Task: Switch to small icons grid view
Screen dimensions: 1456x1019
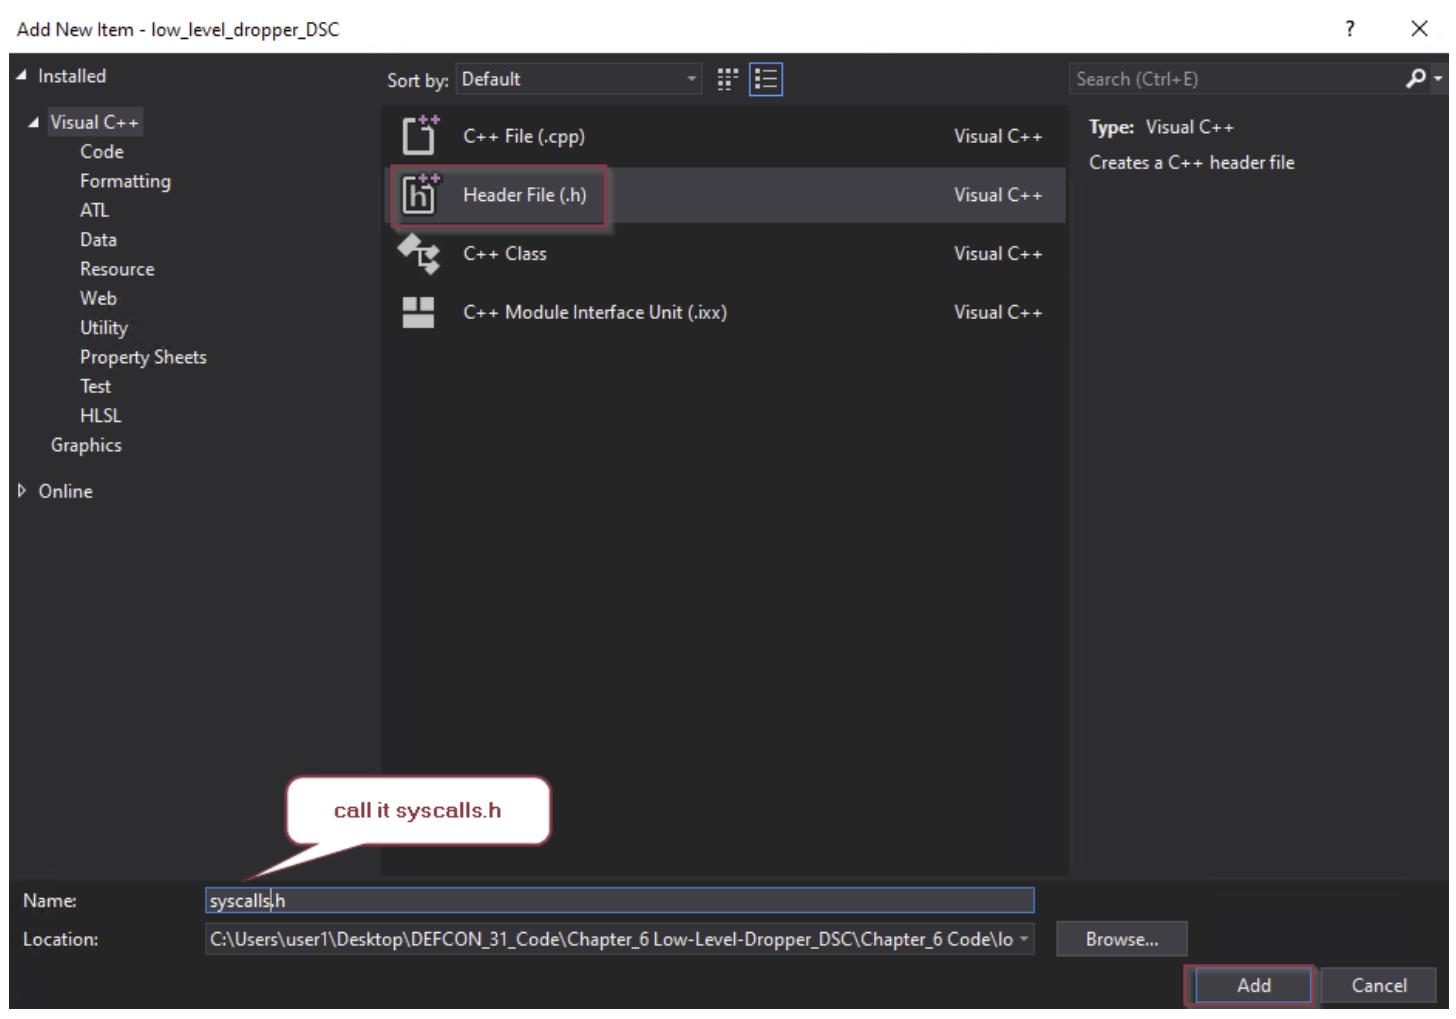Action: point(728,79)
